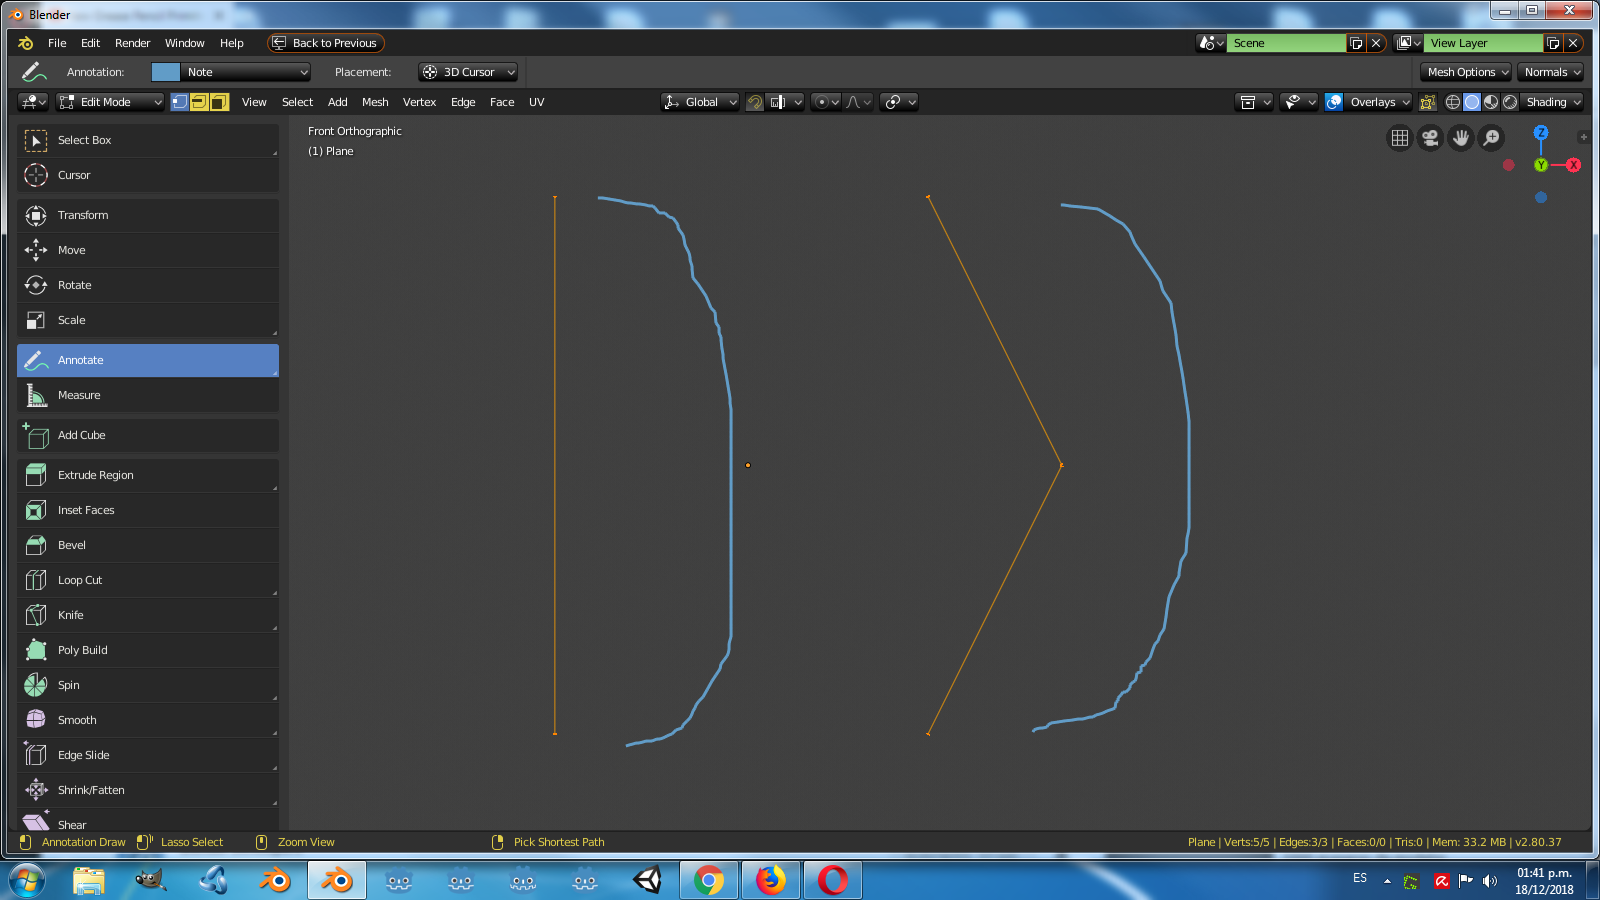The height and width of the screenshot is (900, 1600).
Task: Open the Edit Mode dropdown
Action: (110, 102)
